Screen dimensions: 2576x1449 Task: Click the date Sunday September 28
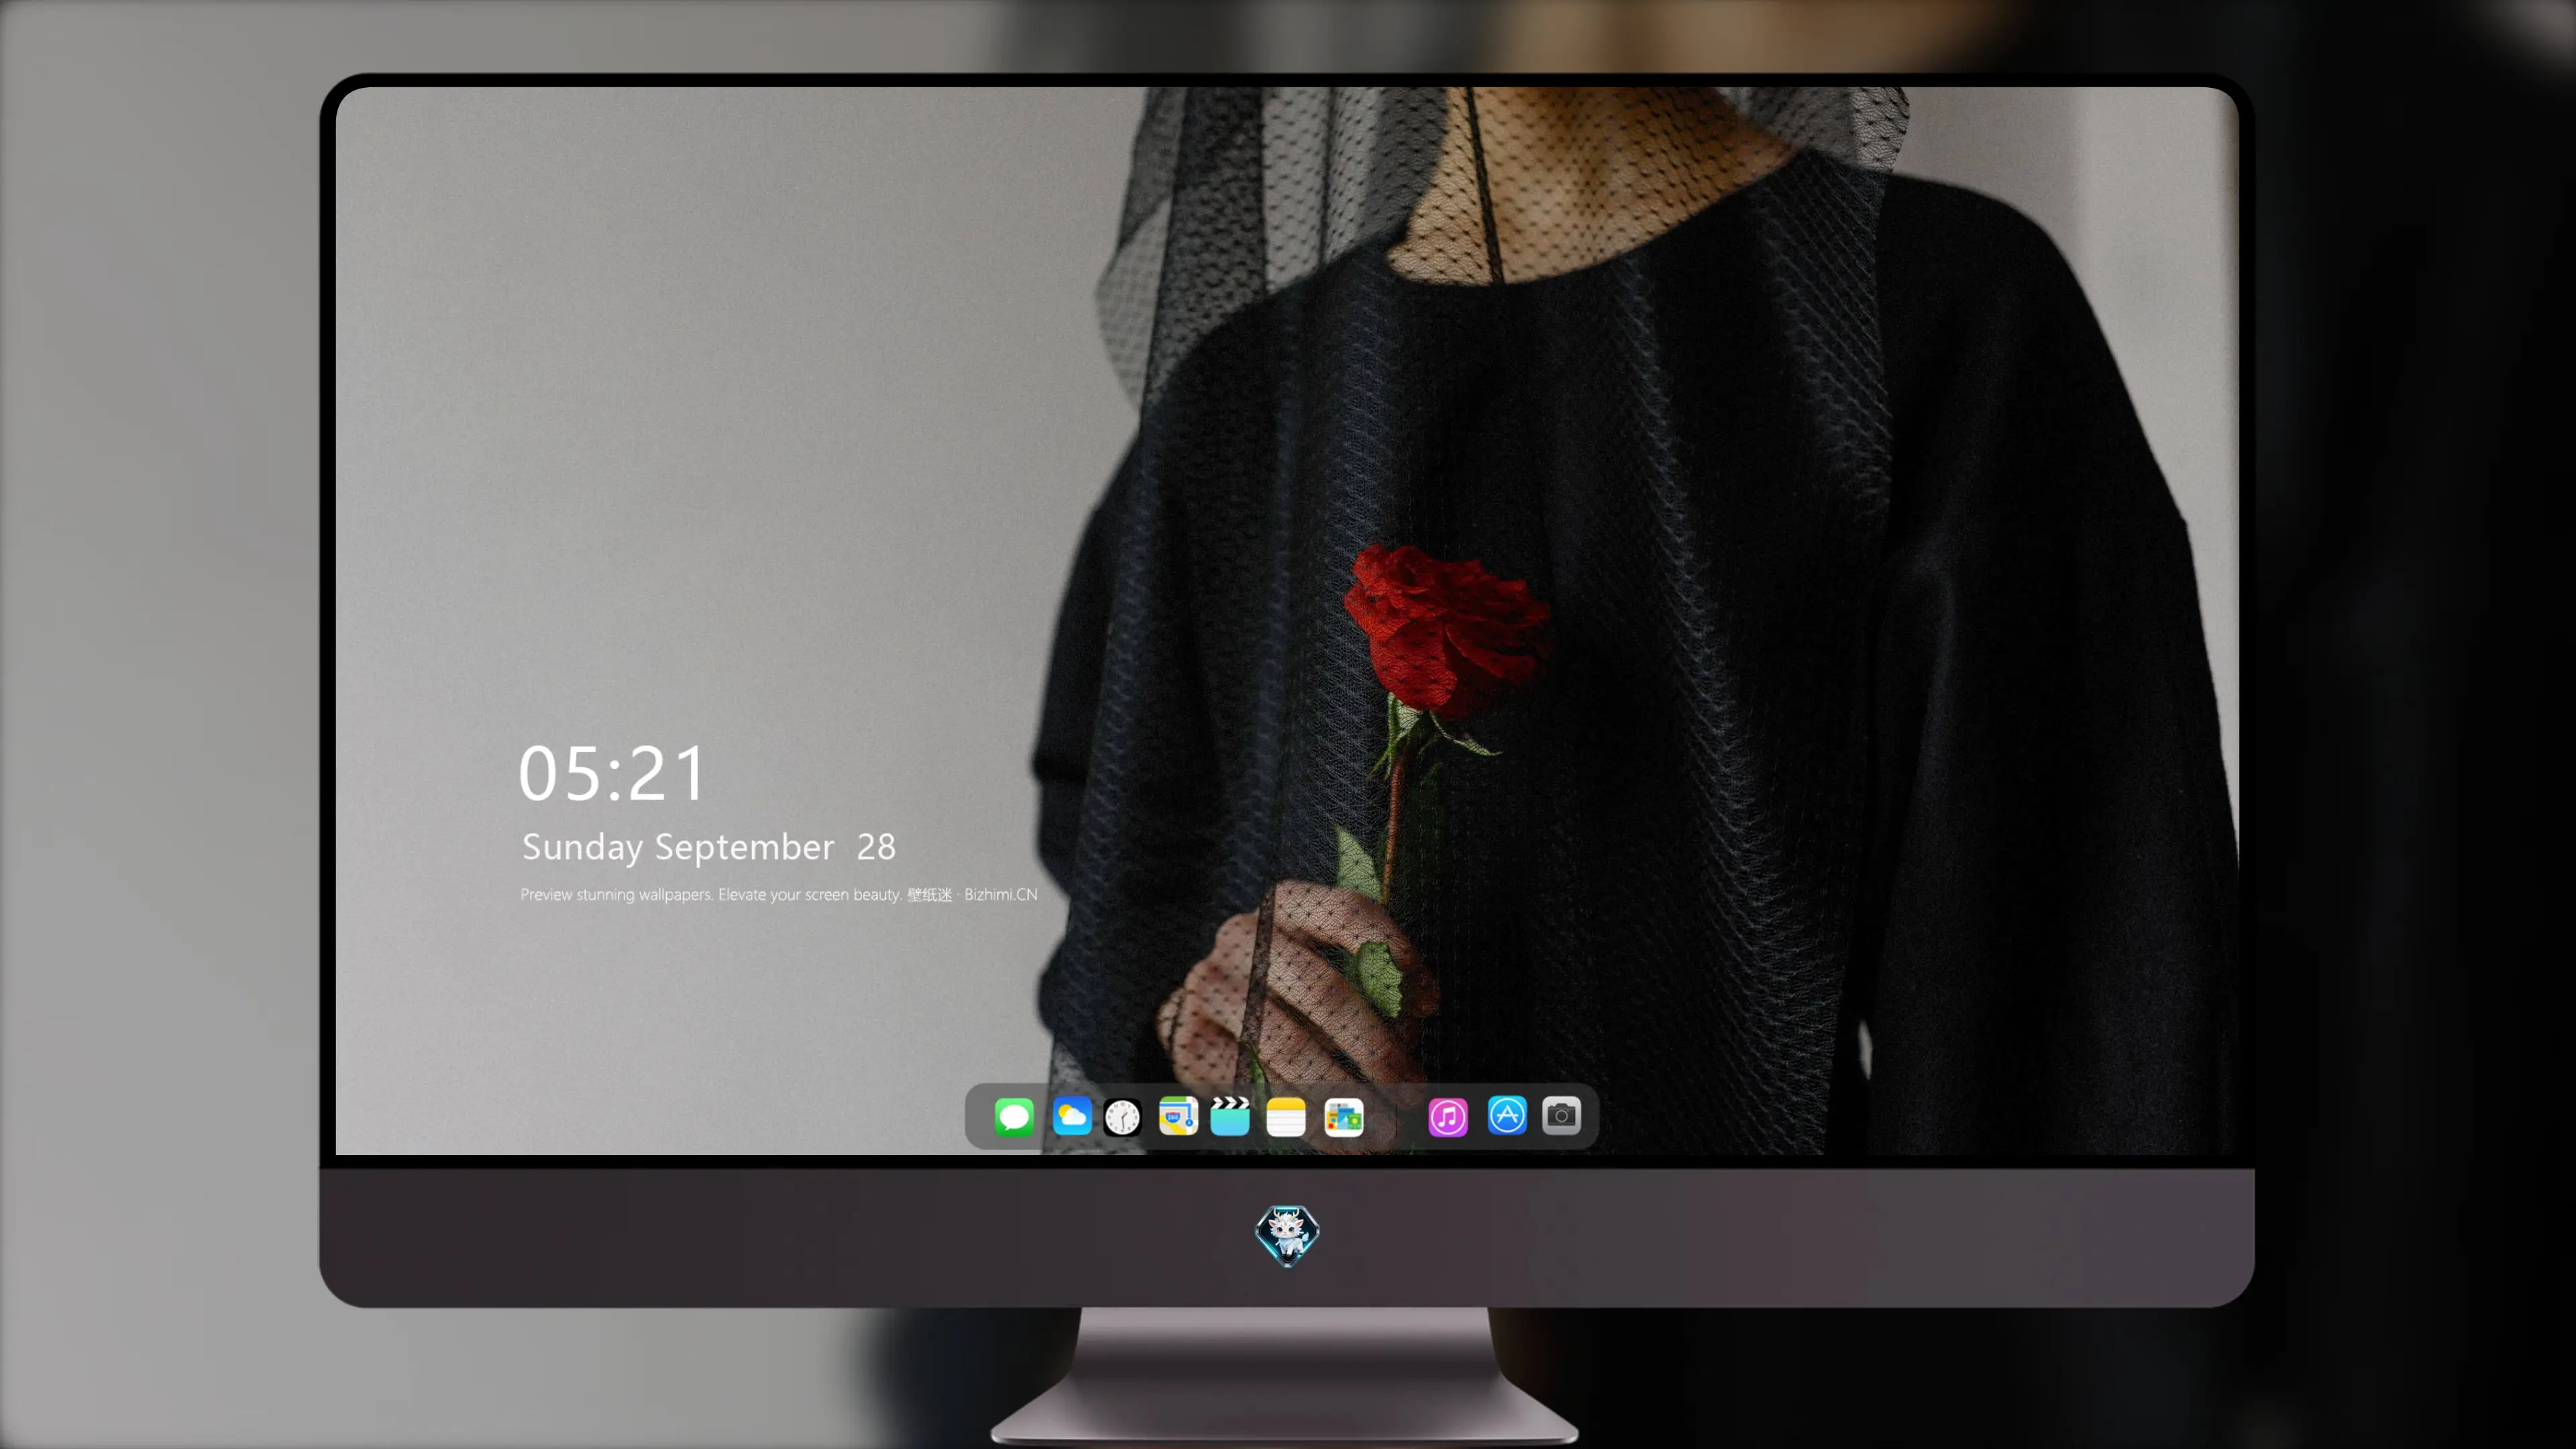[x=709, y=847]
